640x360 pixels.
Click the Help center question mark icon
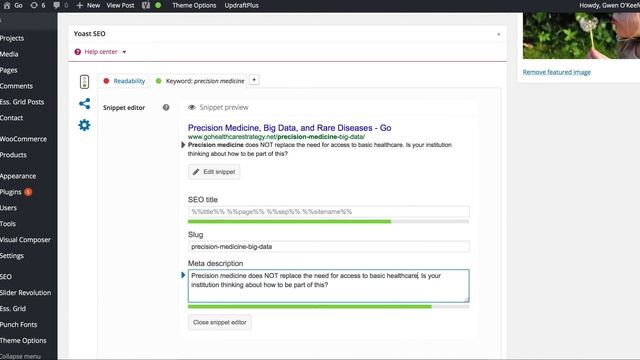point(78,52)
